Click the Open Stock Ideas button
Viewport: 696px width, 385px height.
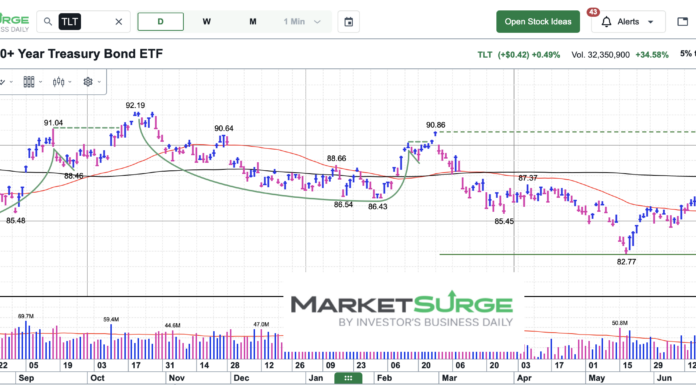538,22
